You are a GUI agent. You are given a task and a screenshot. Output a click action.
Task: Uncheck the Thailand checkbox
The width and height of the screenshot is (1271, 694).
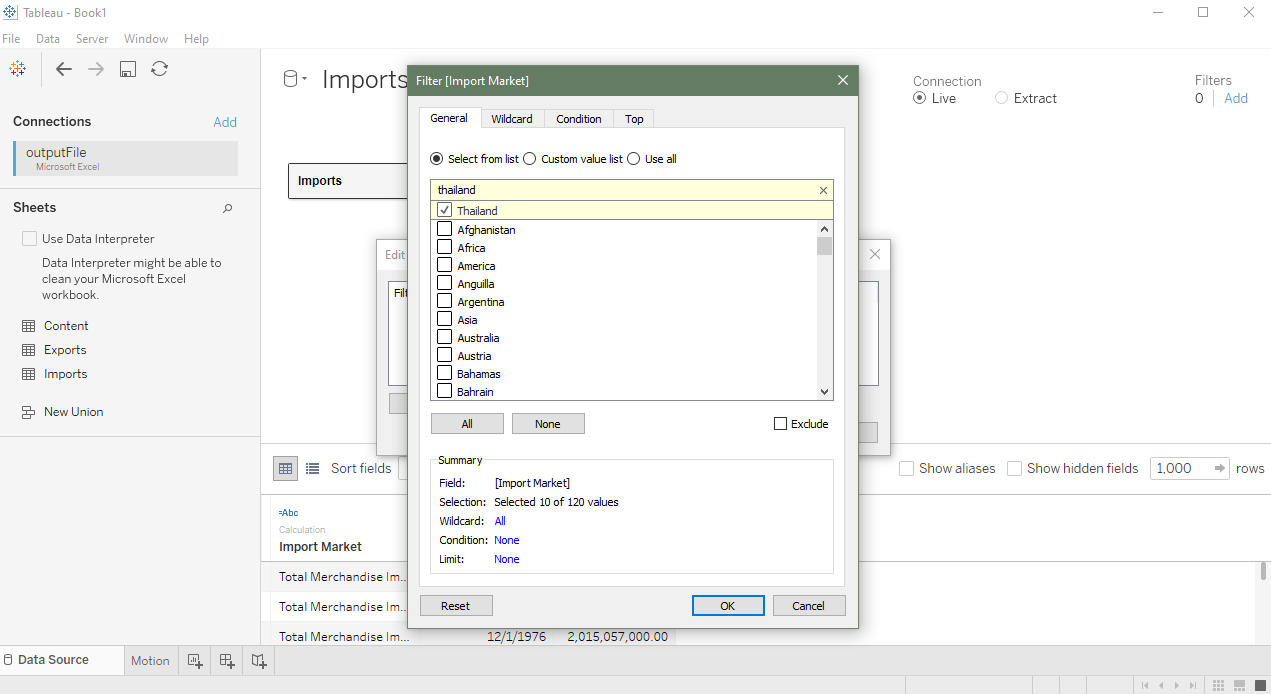coord(445,210)
